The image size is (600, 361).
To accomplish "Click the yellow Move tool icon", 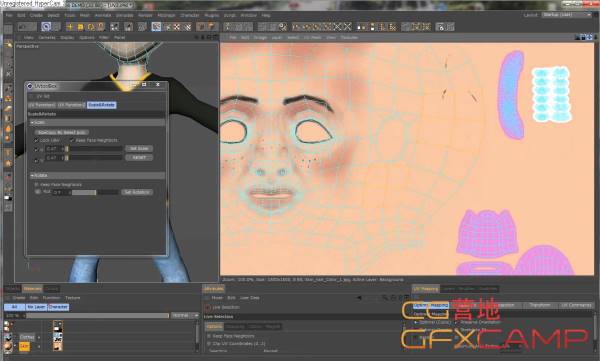I will pos(70,27).
